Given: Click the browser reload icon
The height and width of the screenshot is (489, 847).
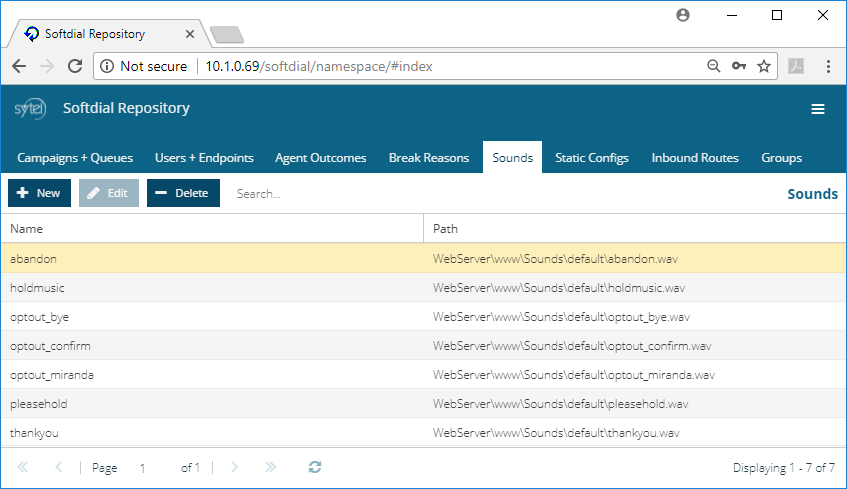Looking at the screenshot, I should [x=75, y=66].
